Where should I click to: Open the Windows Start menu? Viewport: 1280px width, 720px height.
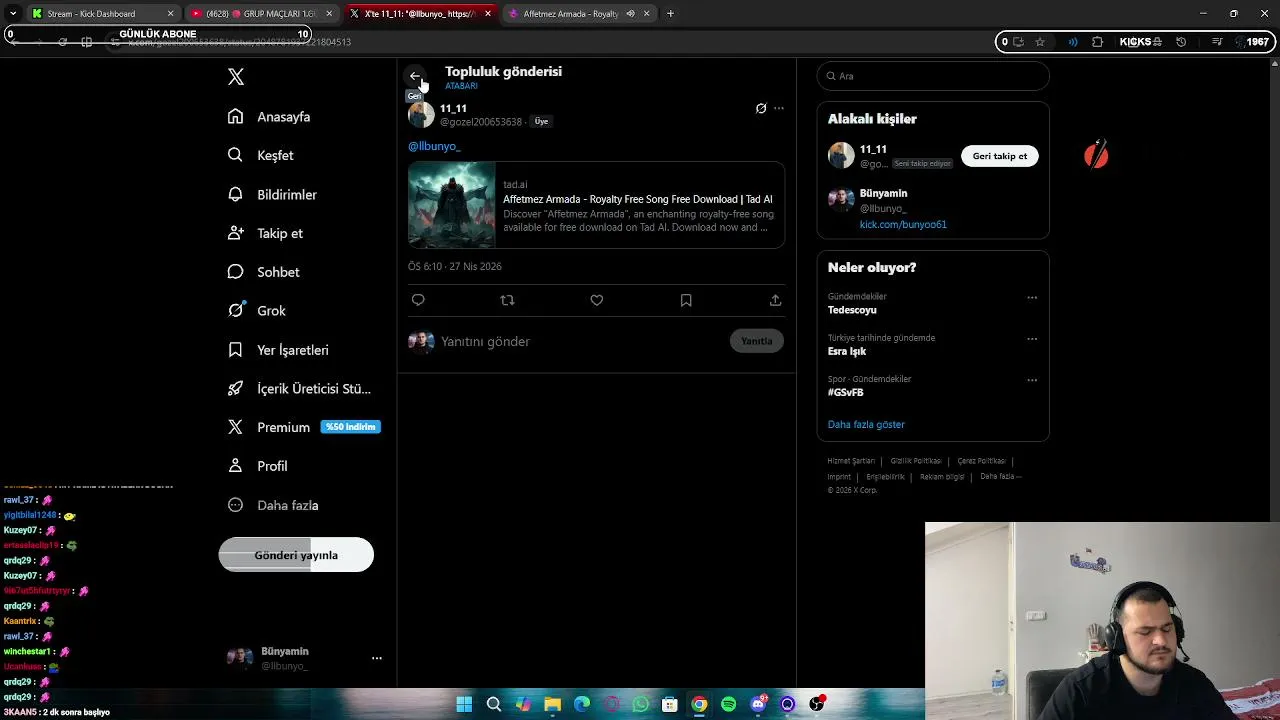click(464, 704)
